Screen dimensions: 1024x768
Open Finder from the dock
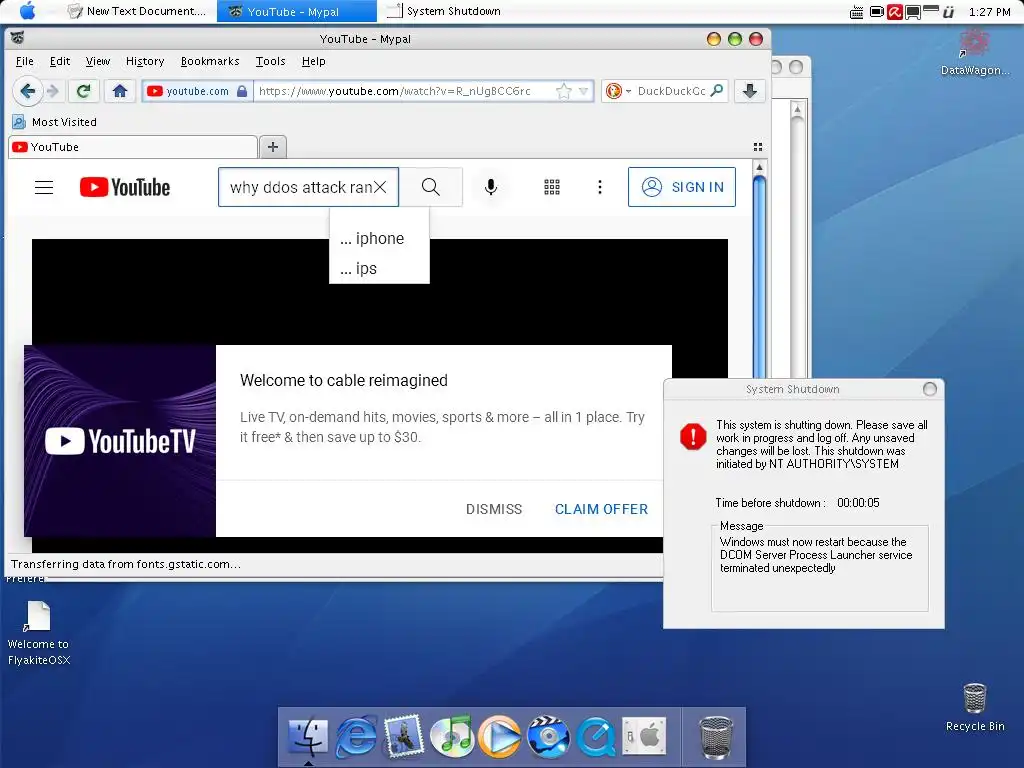(x=308, y=737)
